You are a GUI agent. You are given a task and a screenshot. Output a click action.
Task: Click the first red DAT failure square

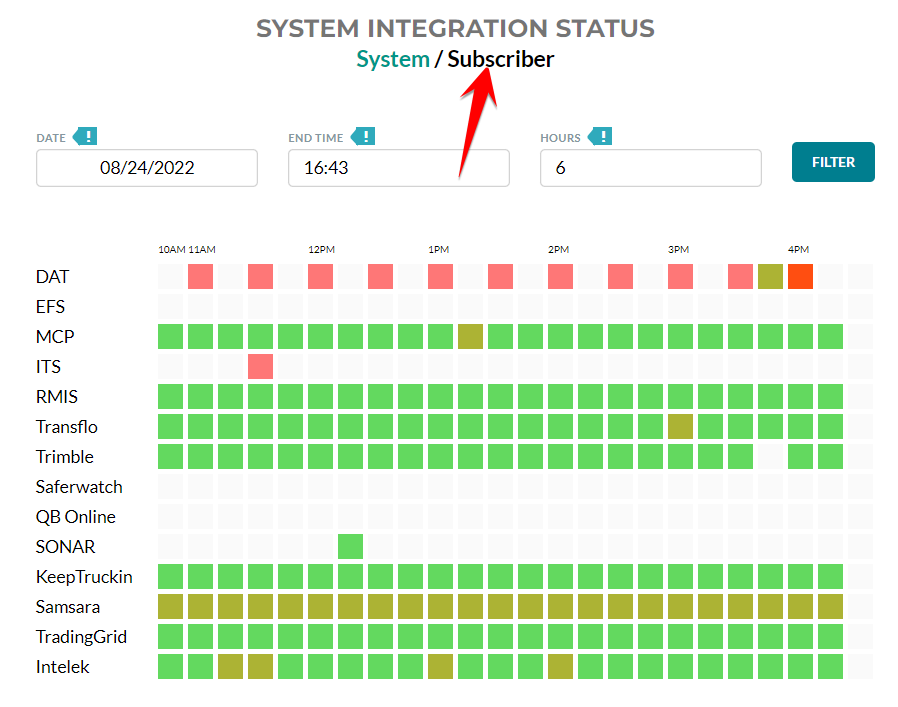(x=200, y=276)
